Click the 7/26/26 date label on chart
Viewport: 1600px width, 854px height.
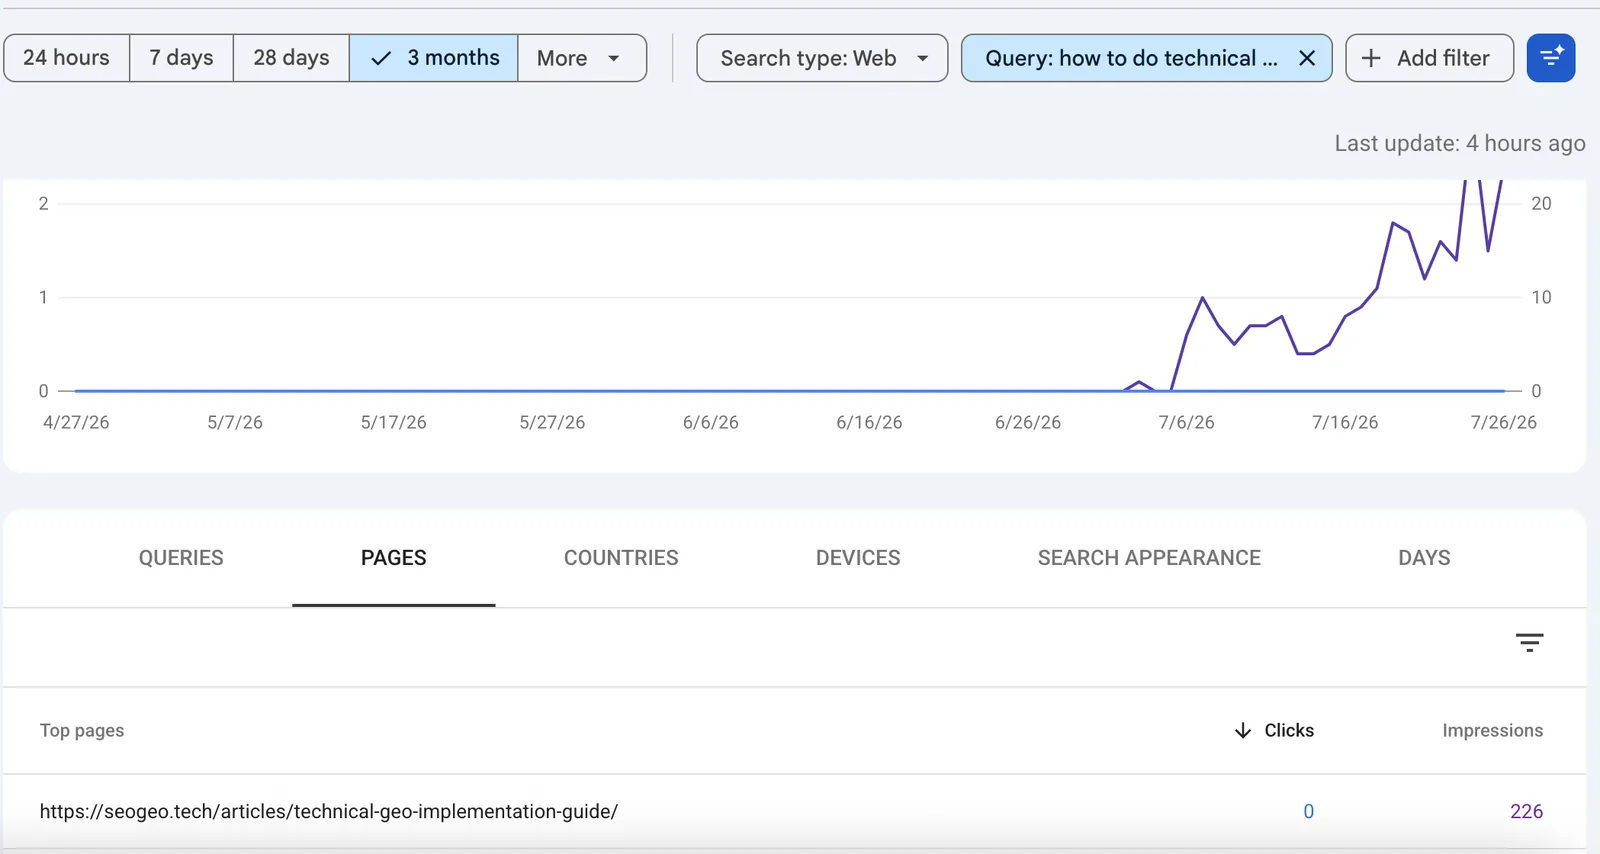tap(1503, 423)
